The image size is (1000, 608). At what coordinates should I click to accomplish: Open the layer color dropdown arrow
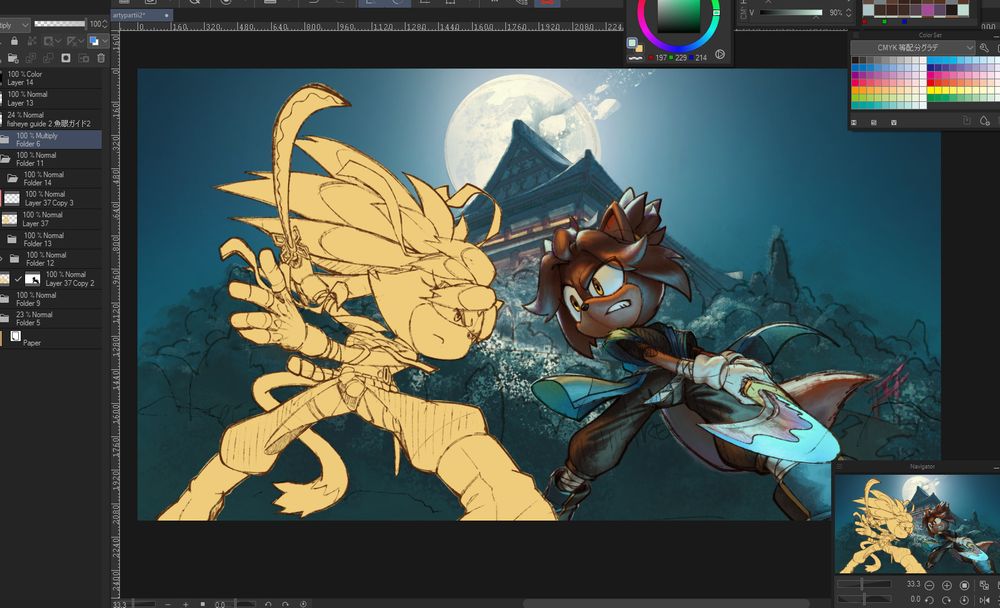[105, 41]
